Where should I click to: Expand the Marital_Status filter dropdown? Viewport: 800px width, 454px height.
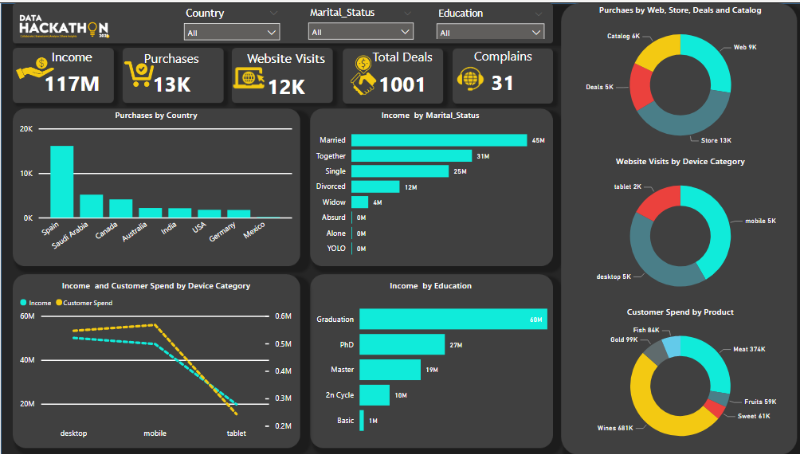pos(360,32)
